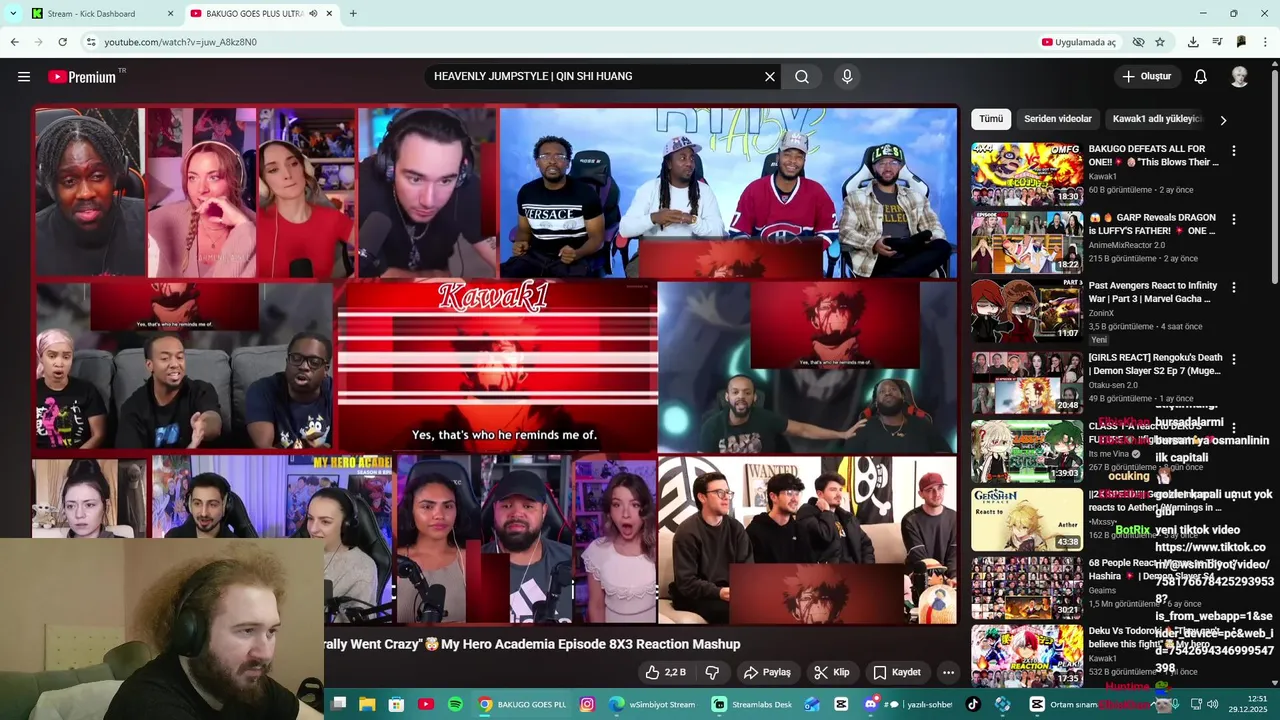View site information in address bar

click(x=91, y=42)
